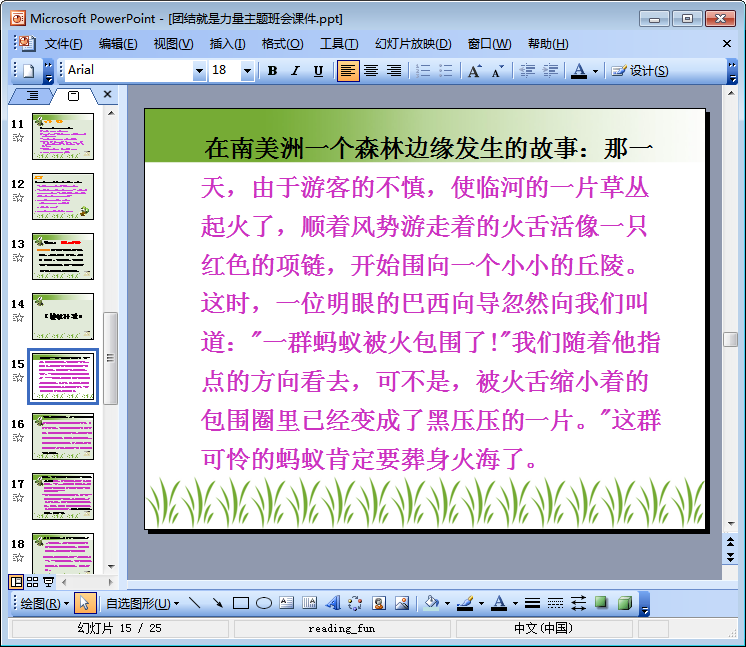Select the Oval drawing tool
Screen dimensions: 746x647
pos(264,603)
